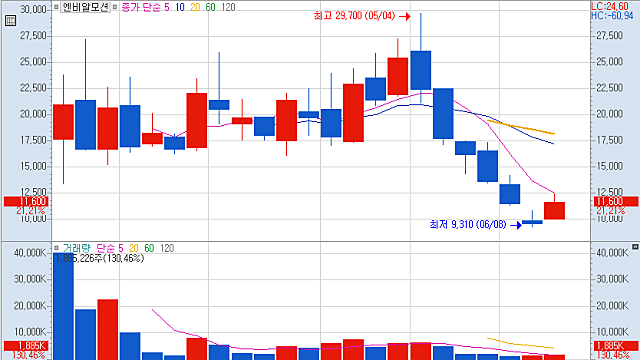Select the volume 60-day average label
This screenshot has width=640, height=360.
click(x=149, y=248)
